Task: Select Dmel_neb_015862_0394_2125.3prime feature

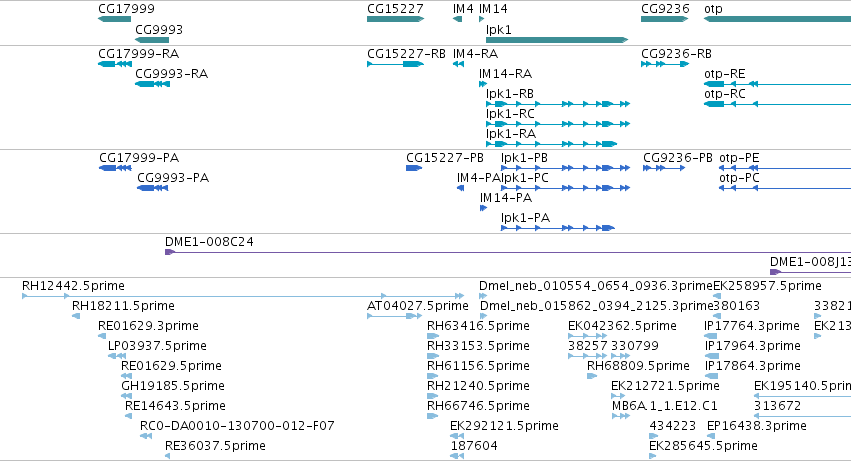Action: (484, 316)
